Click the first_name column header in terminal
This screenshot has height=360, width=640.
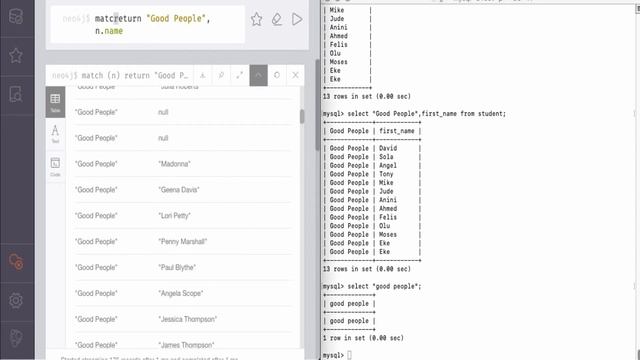[396, 131]
